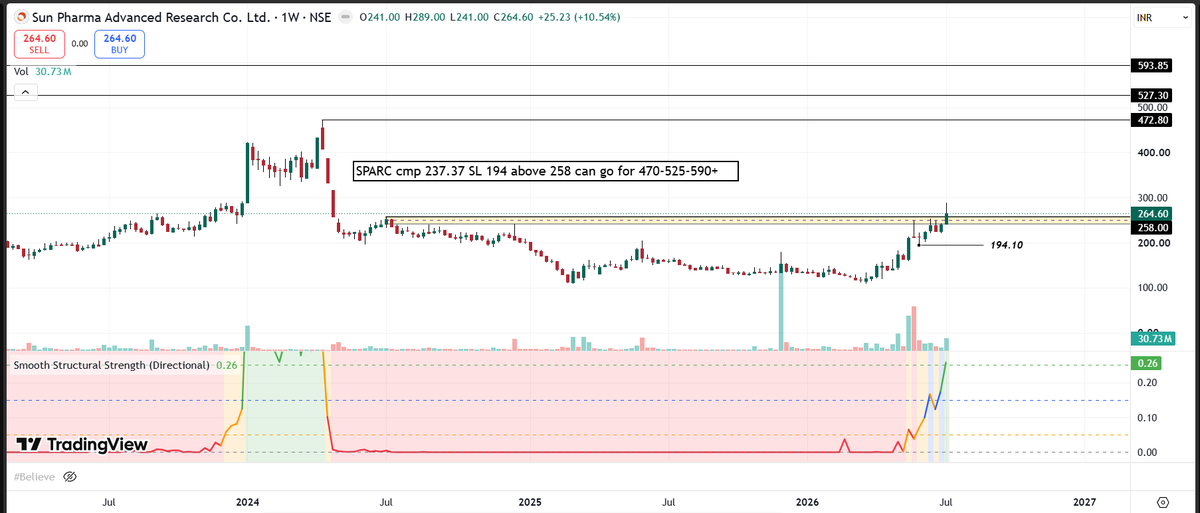This screenshot has height=513, width=1200.
Task: Click the 2024 label on time axis
Action: (246, 501)
